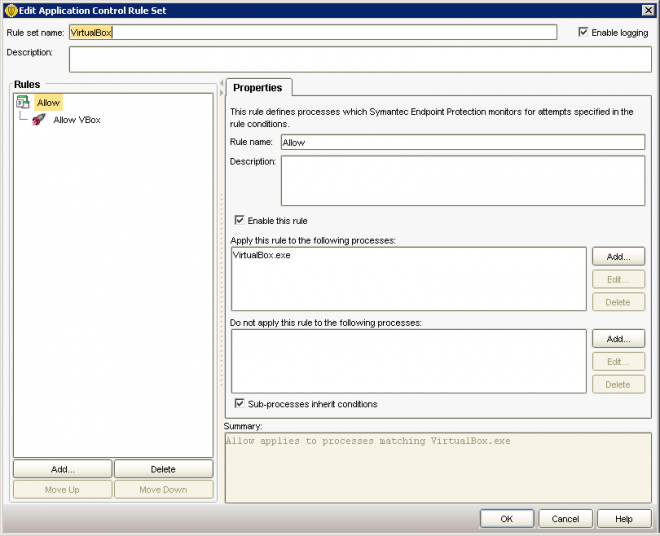Delete the applied process entry
Screen dimensions: 660x536
tap(618, 302)
